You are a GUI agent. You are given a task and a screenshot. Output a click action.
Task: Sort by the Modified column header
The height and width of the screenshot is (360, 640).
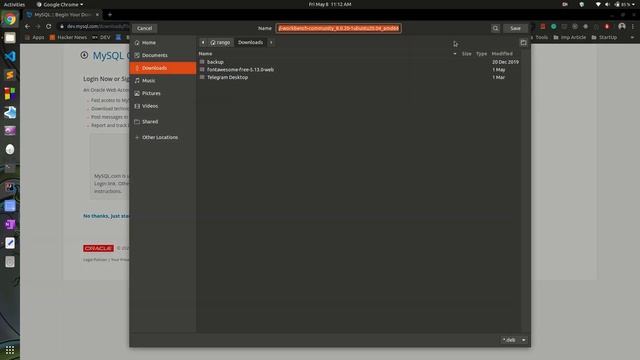click(x=502, y=53)
